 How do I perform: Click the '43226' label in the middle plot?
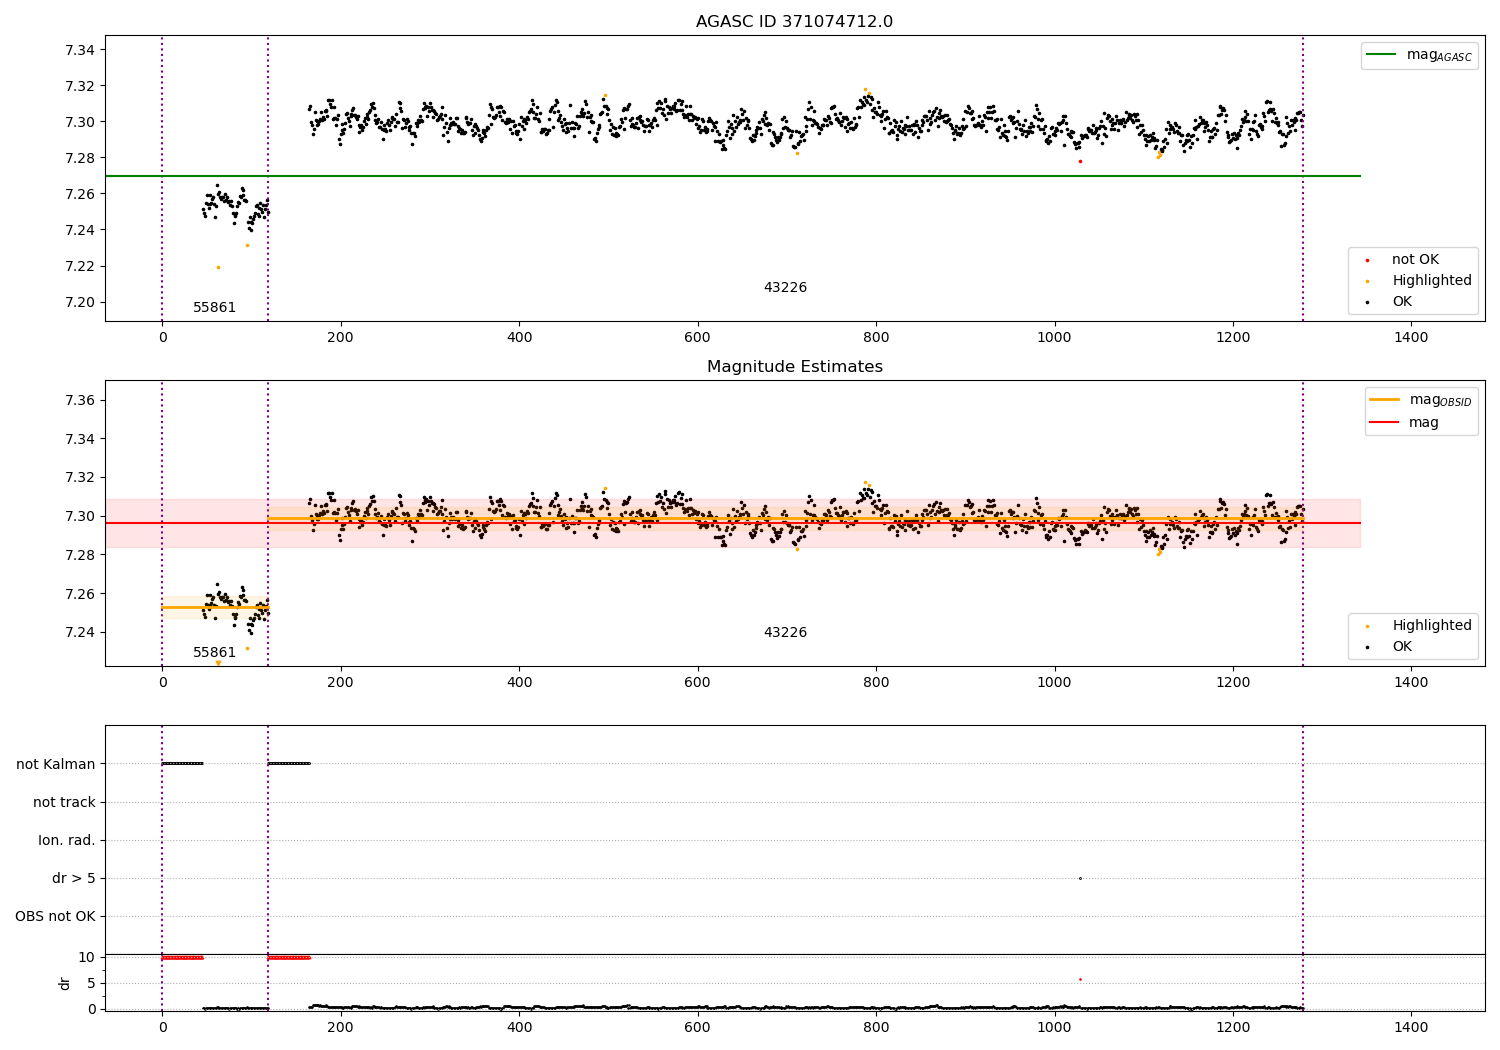coord(785,633)
